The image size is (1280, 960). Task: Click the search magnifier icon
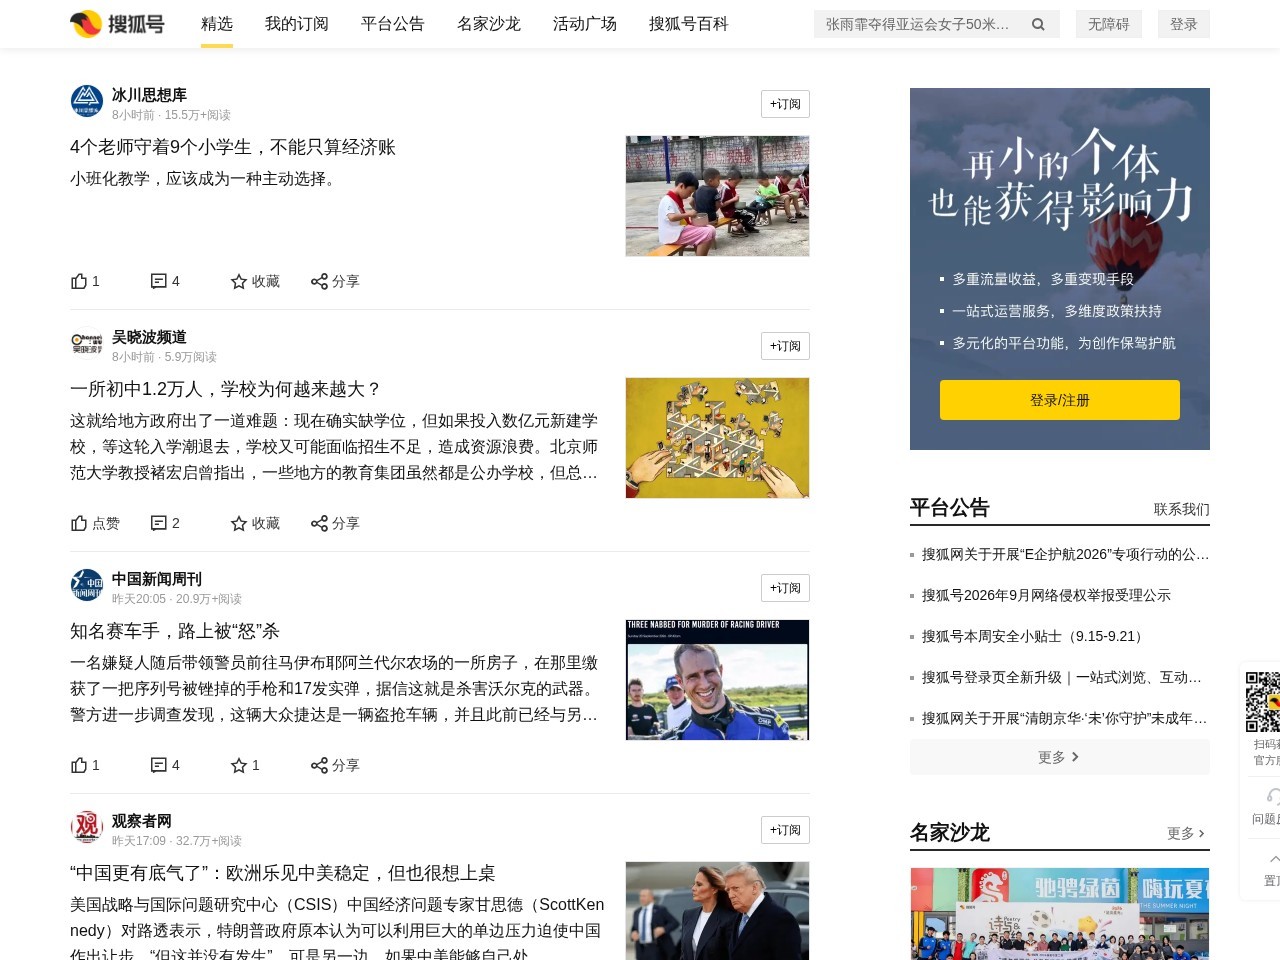1038,24
